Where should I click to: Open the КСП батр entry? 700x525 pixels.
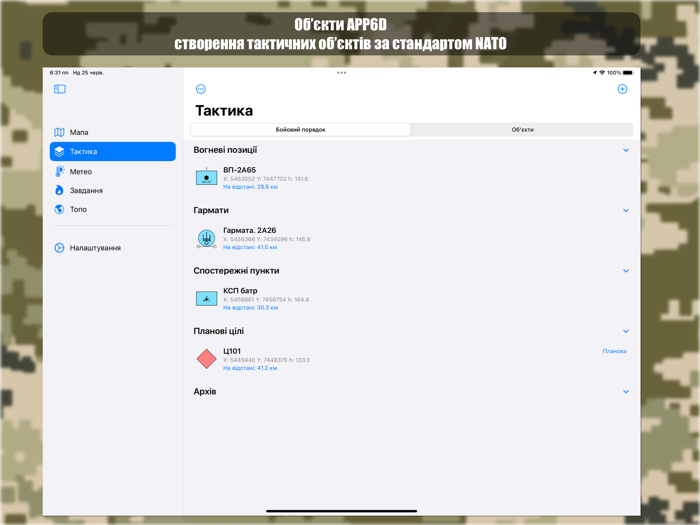tap(412, 299)
